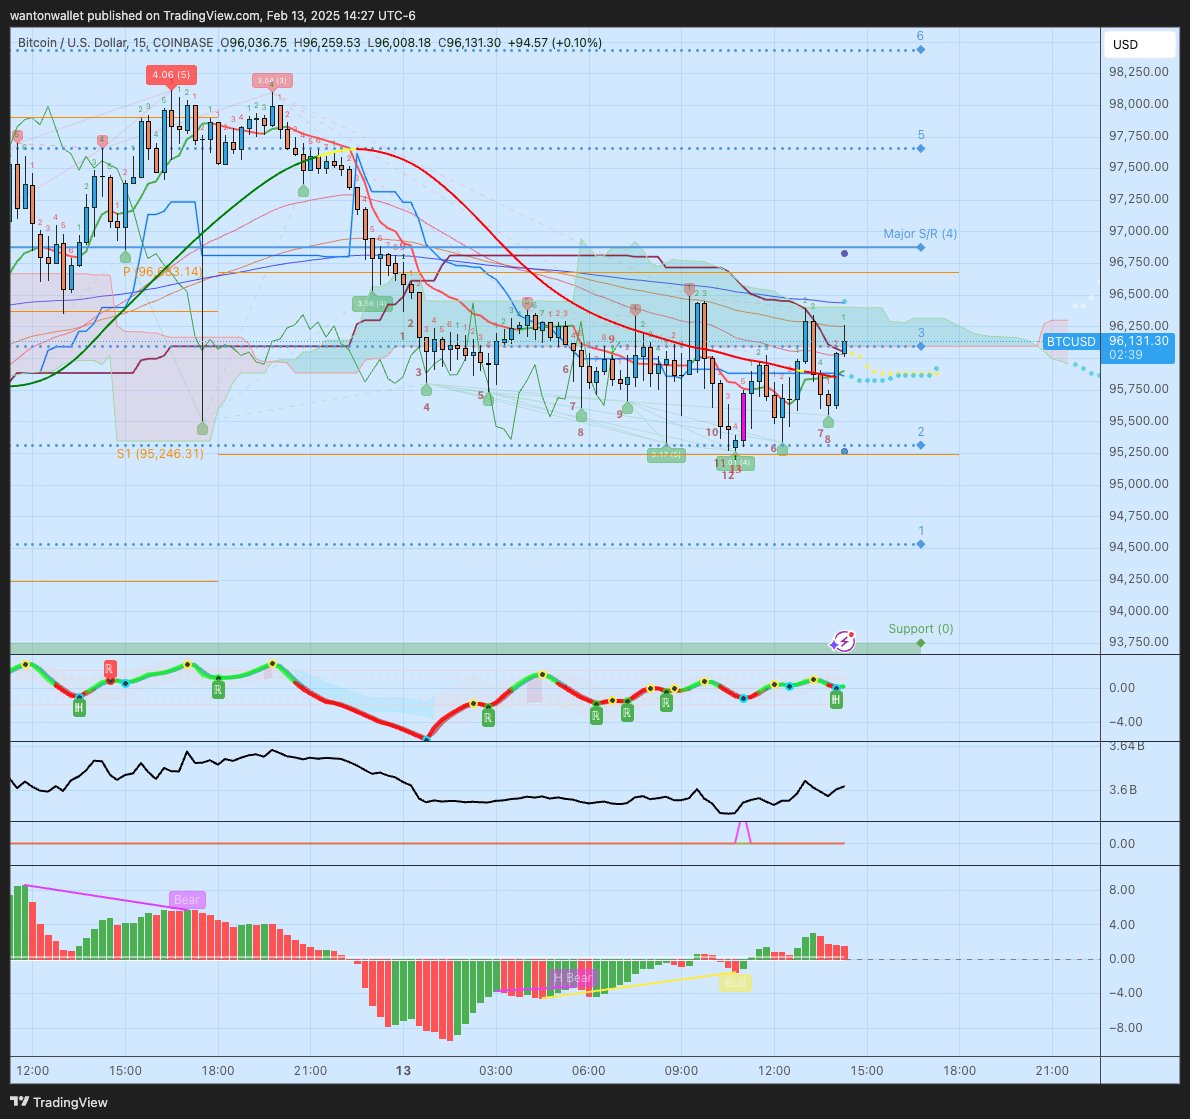Click the purple H Bear divergence label
This screenshot has height=1119, width=1190.
(x=572, y=978)
